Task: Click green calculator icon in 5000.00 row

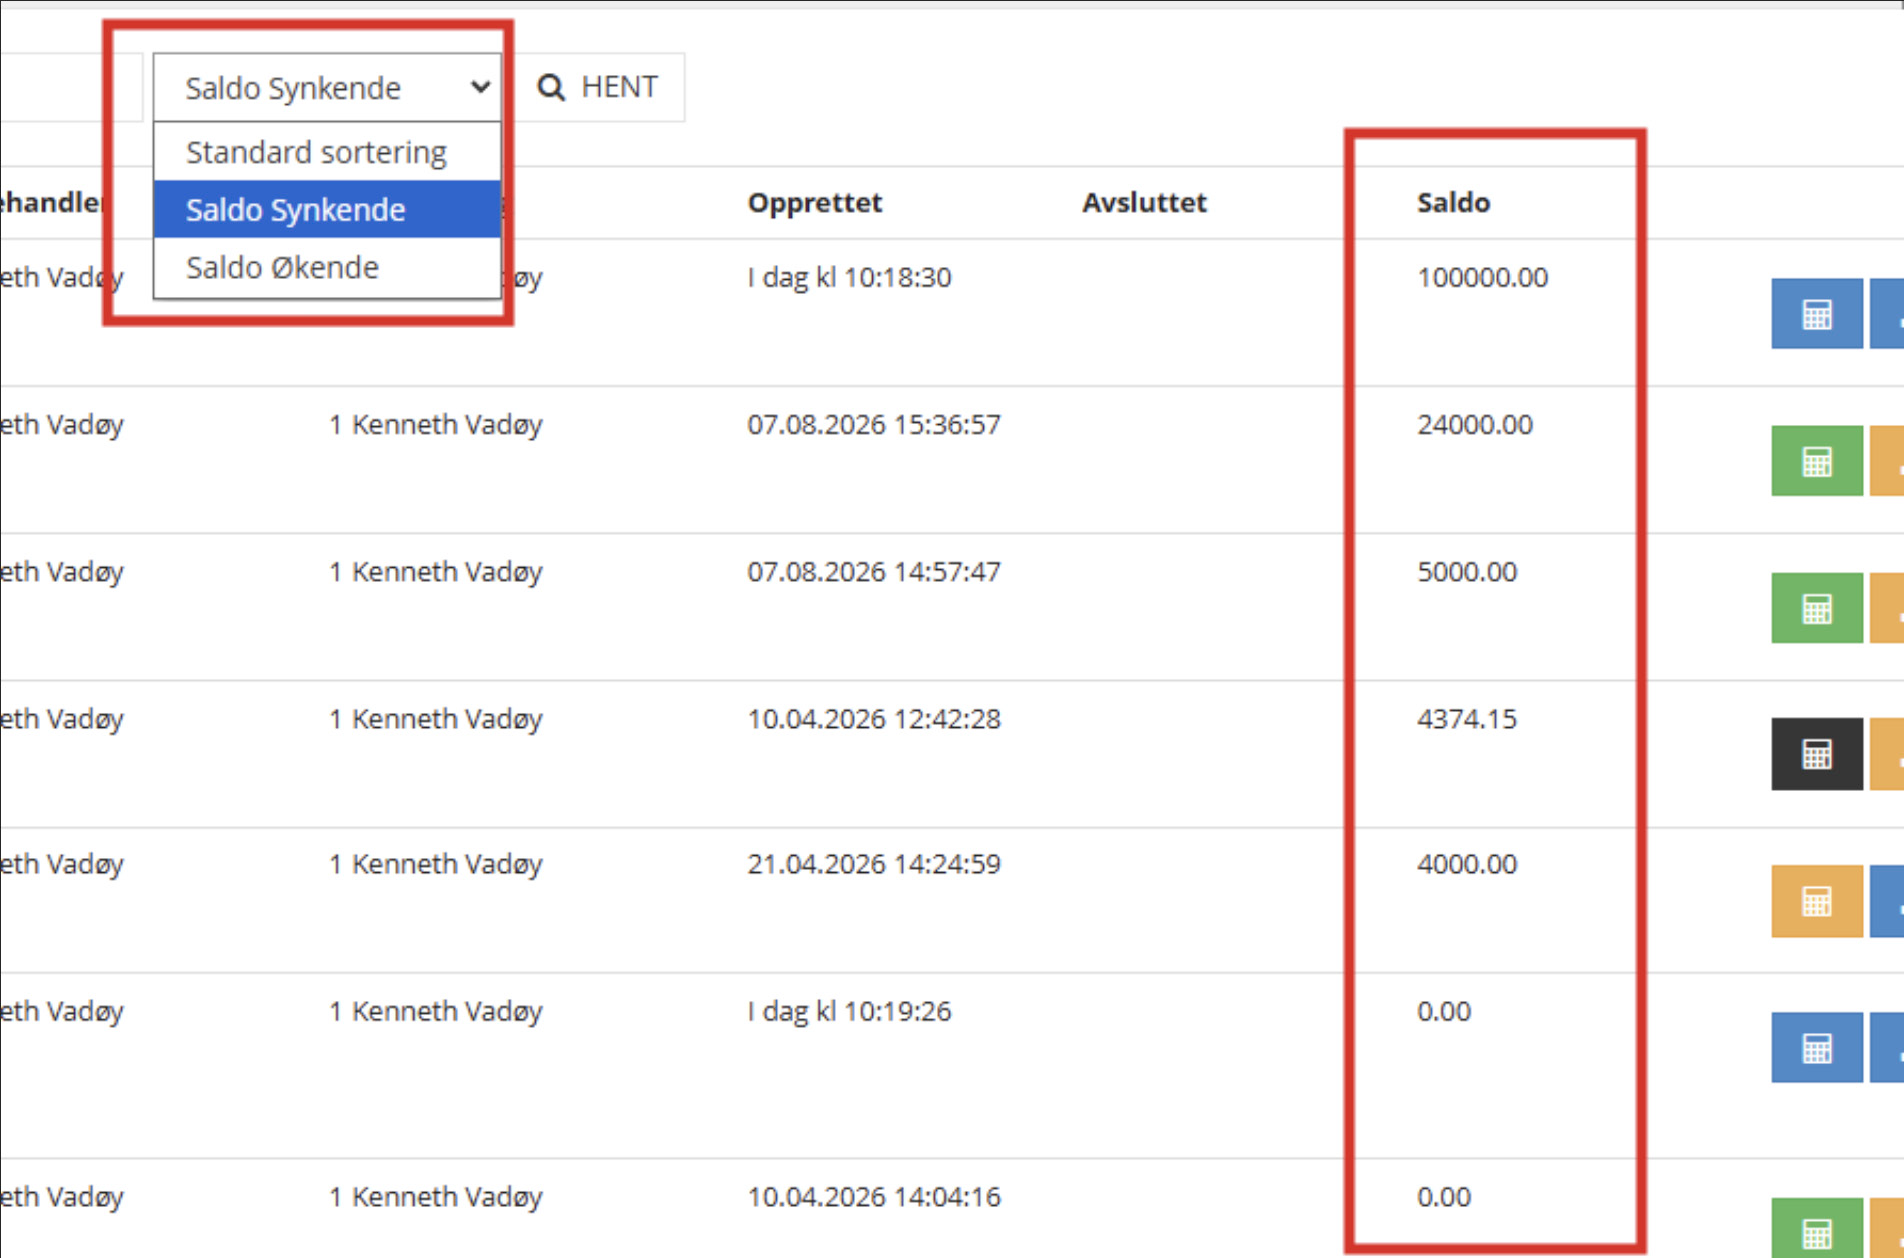Action: pos(1816,608)
